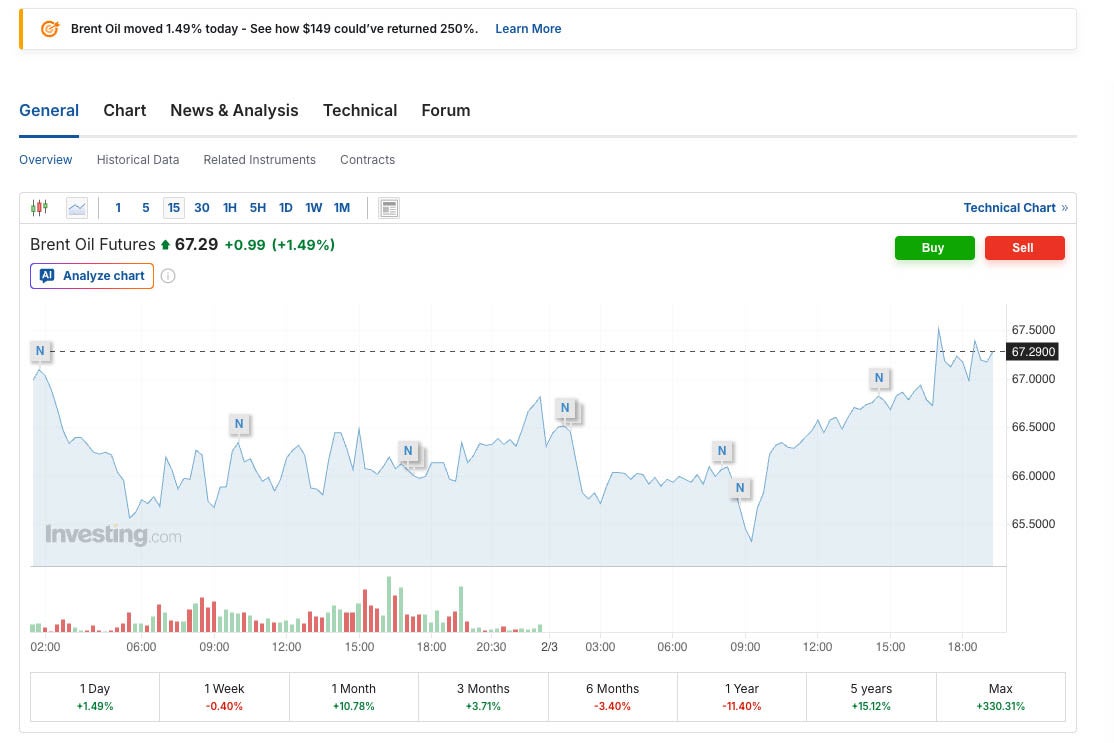Click the 67.2900 current price label
Screen dimensions: 1114x743
(x=1033, y=352)
